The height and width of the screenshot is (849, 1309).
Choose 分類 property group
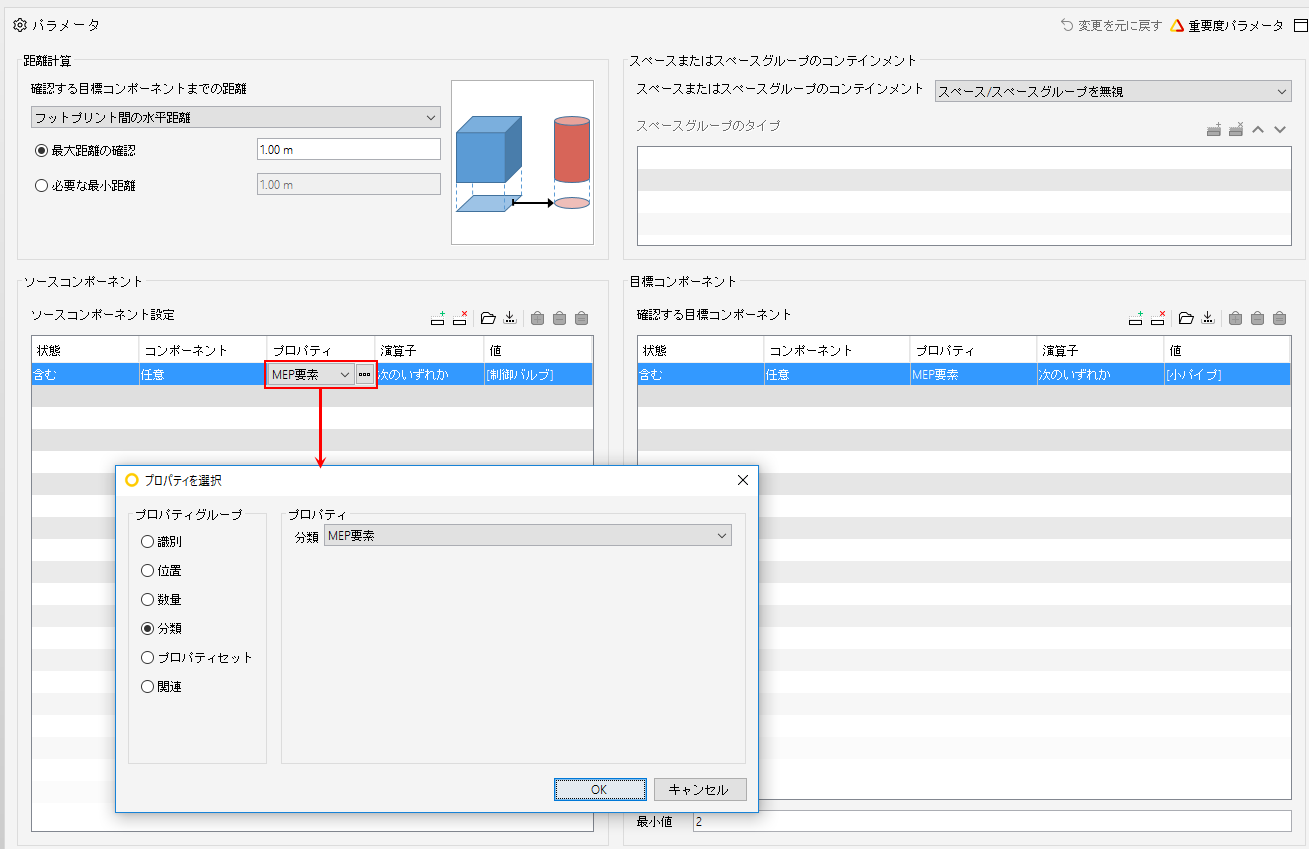pos(148,629)
